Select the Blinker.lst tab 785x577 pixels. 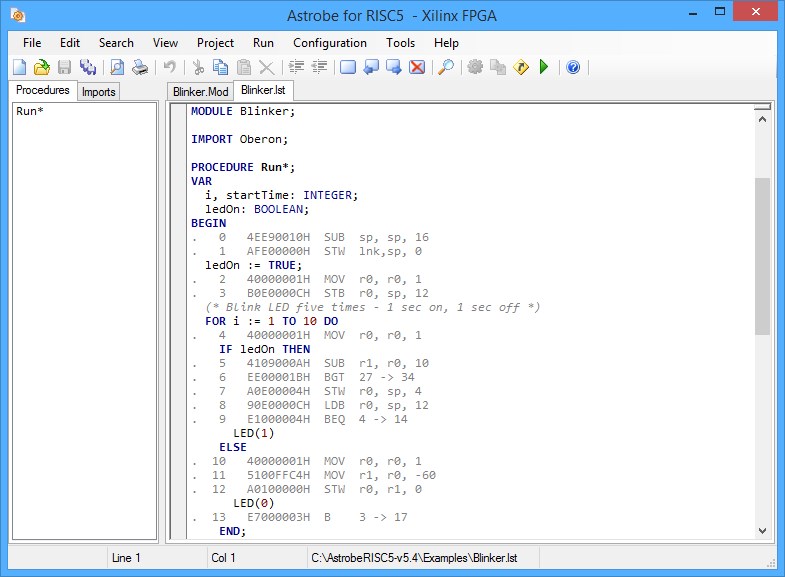pyautogui.click(x=263, y=90)
